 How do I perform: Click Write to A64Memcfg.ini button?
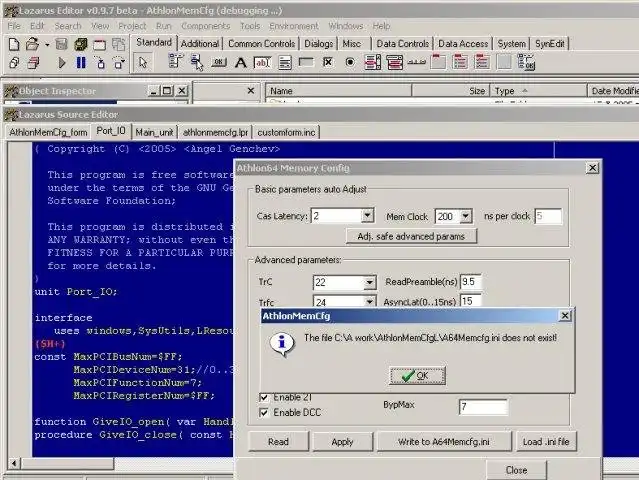coord(444,441)
